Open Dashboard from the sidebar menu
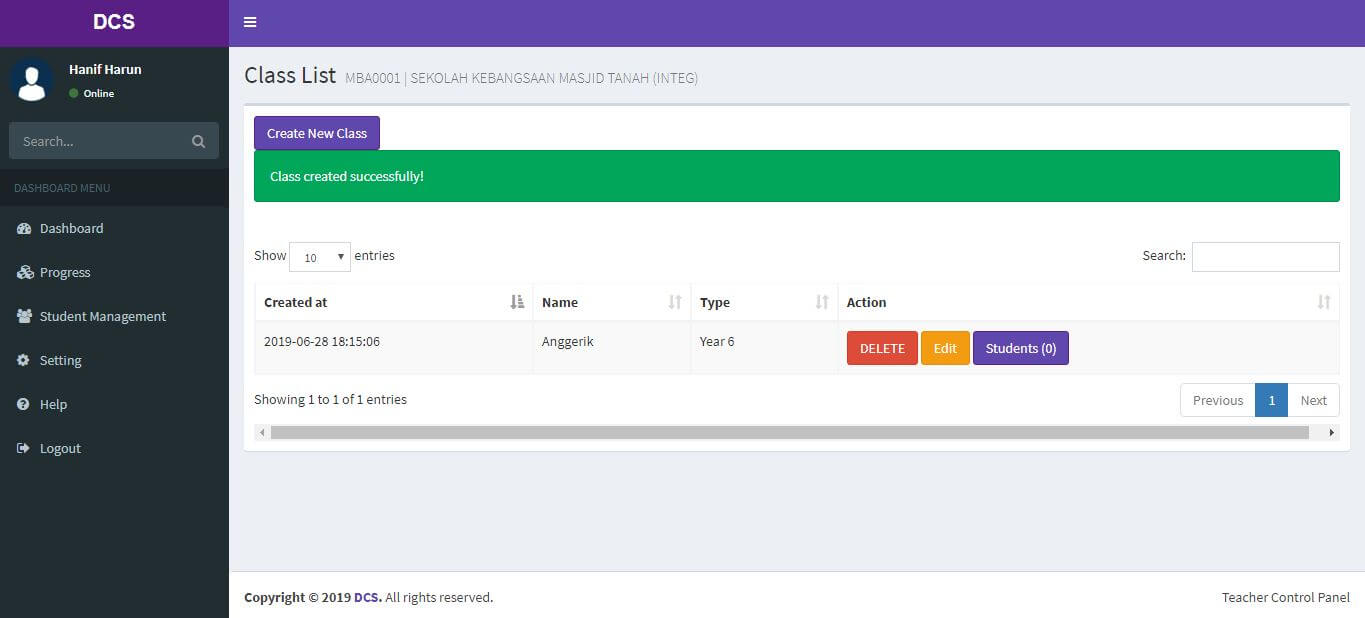 (x=114, y=228)
